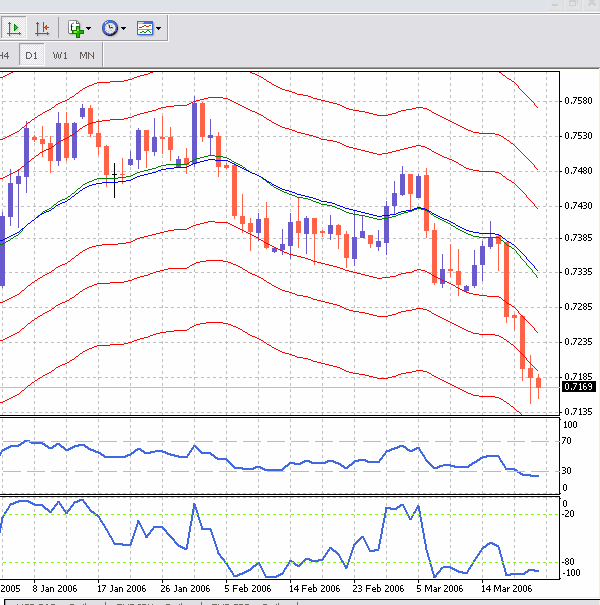Select the blue moving average line
This screenshot has height=605, width=600.
click(x=300, y=193)
